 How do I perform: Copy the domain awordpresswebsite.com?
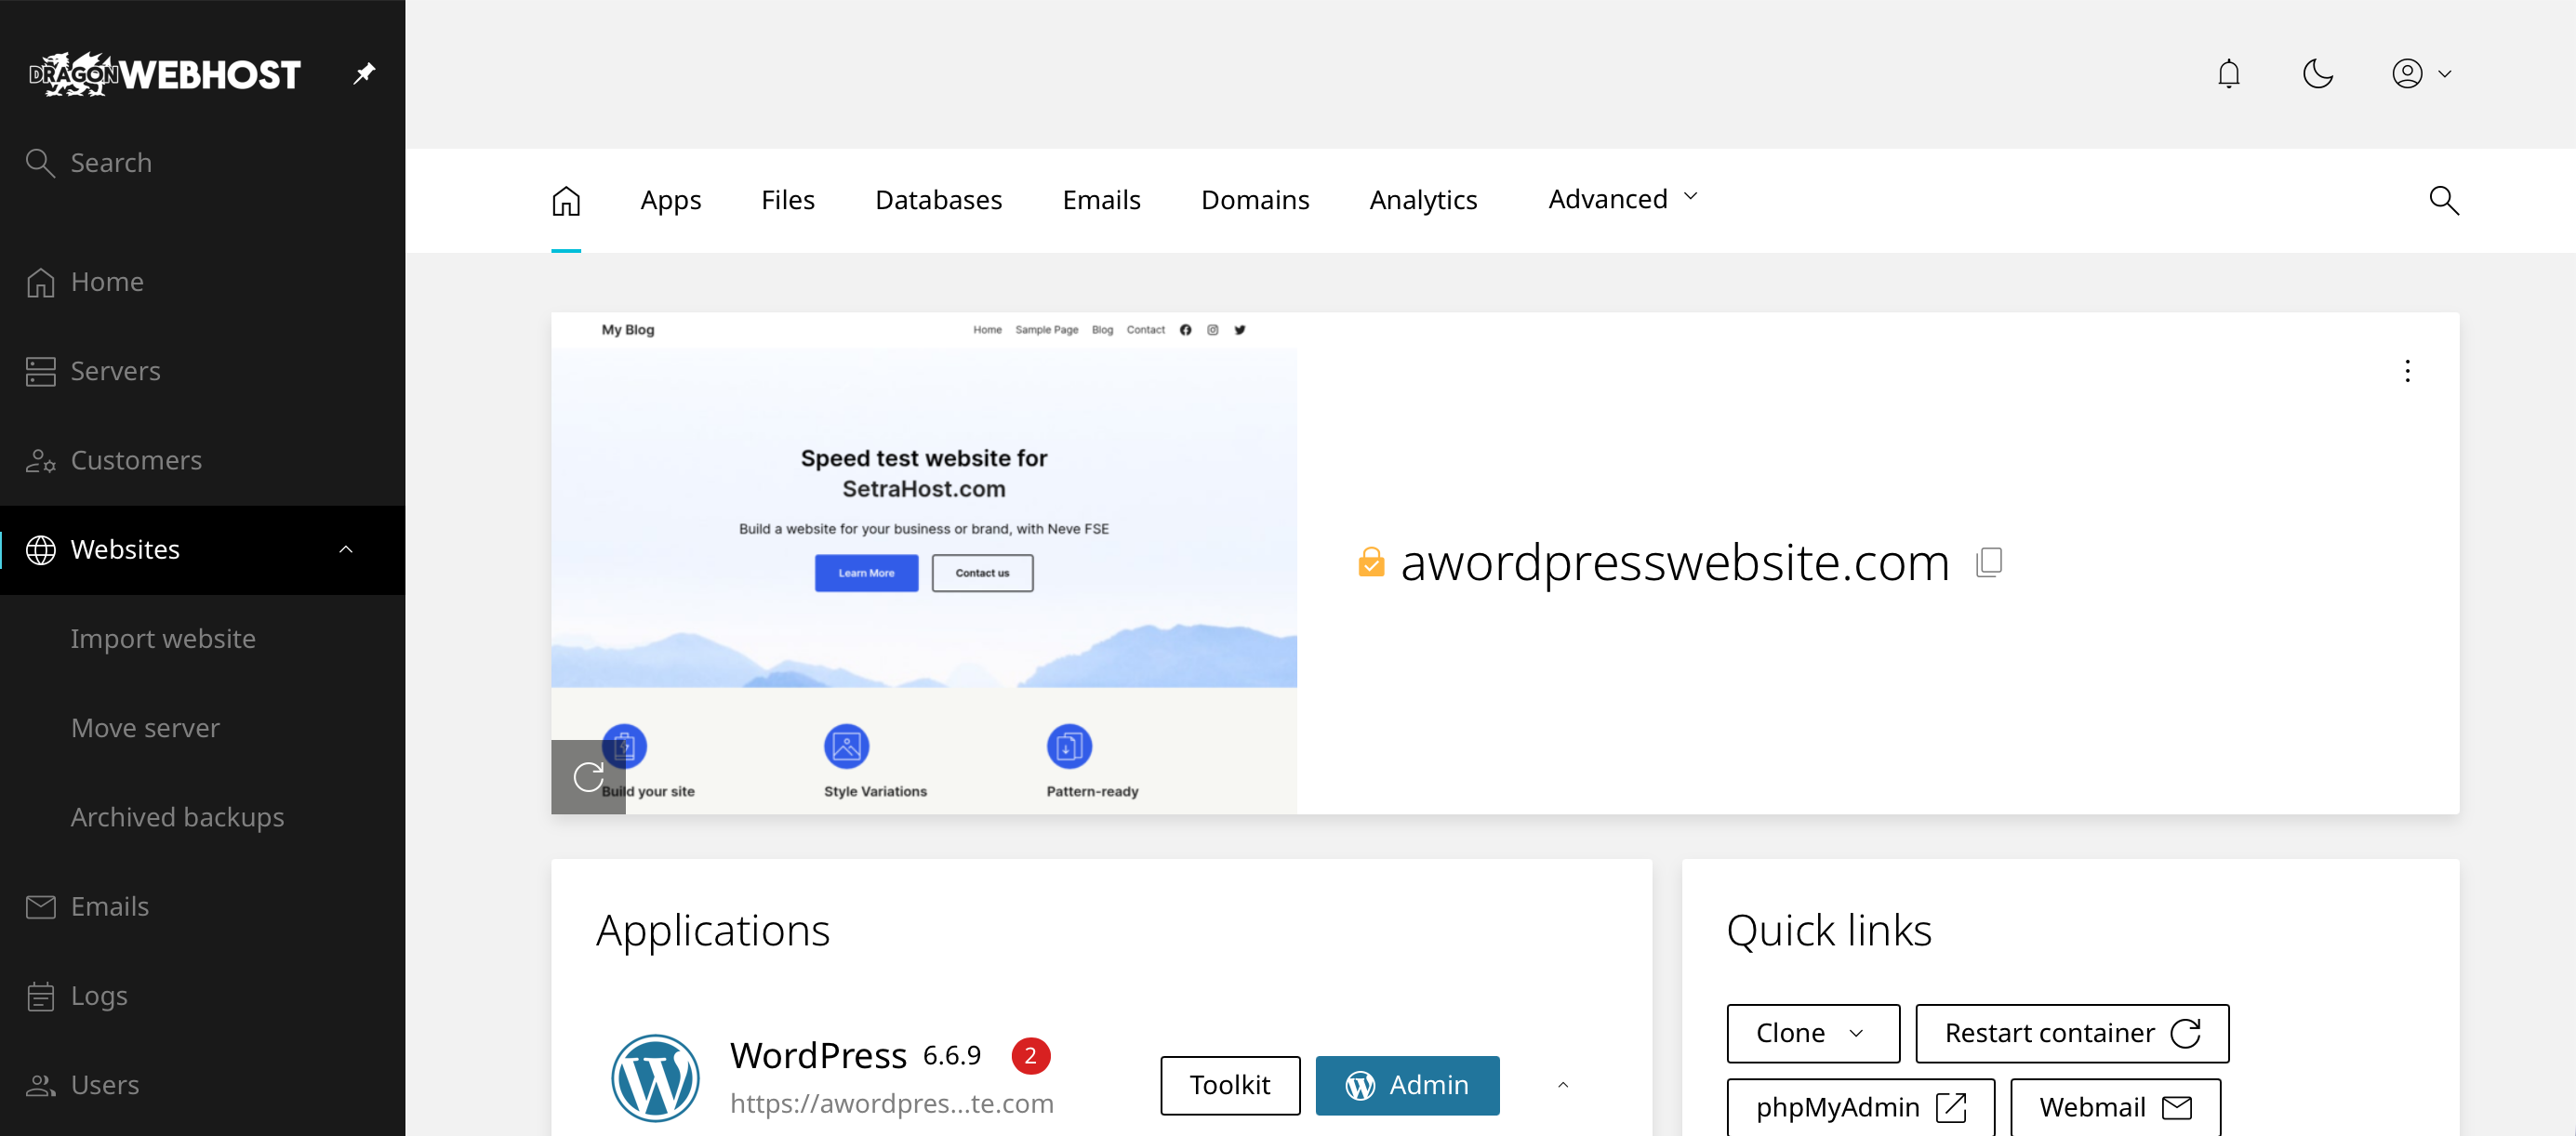(1989, 562)
